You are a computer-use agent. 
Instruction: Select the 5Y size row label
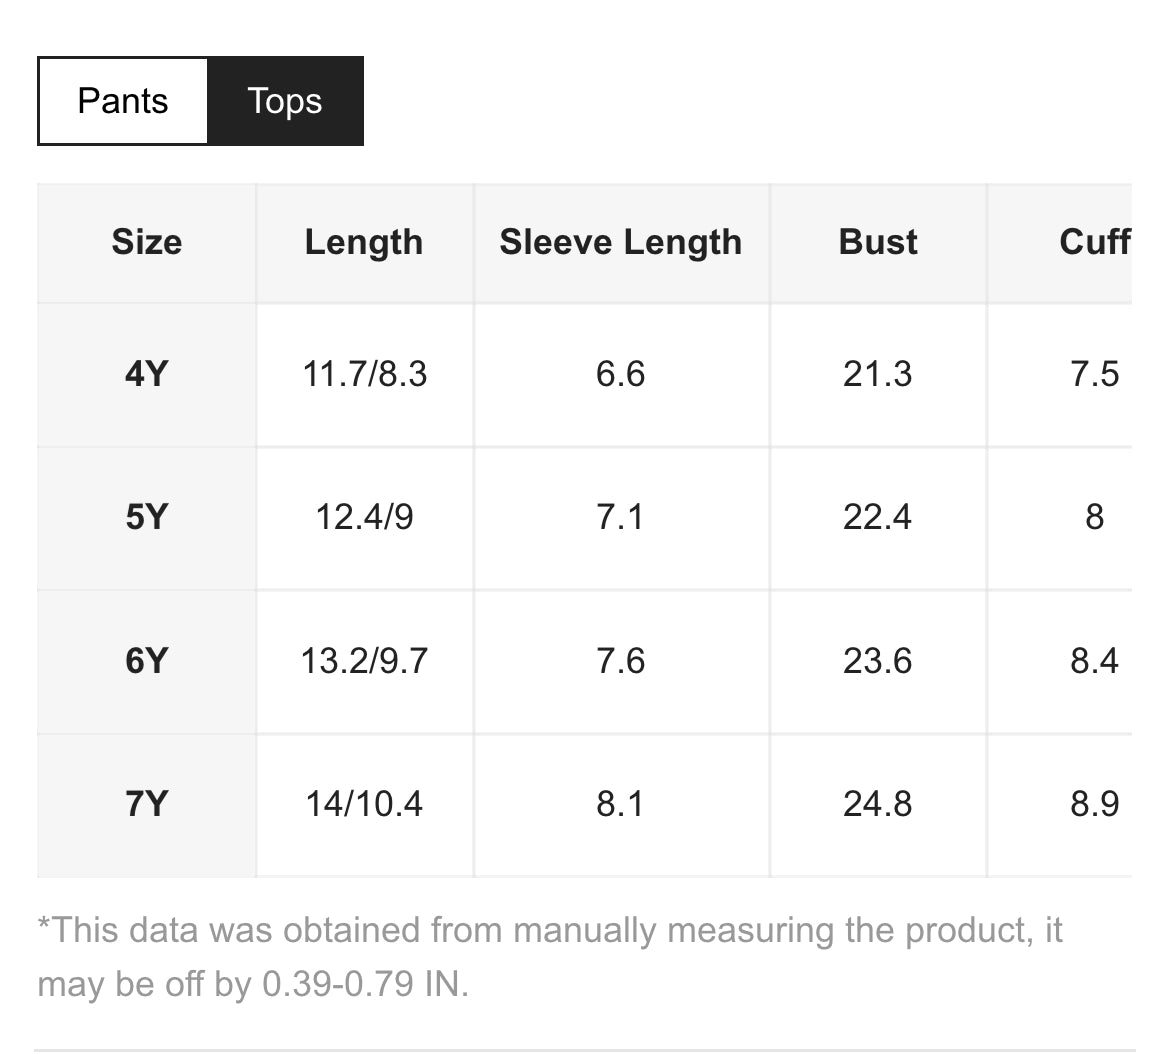point(147,517)
